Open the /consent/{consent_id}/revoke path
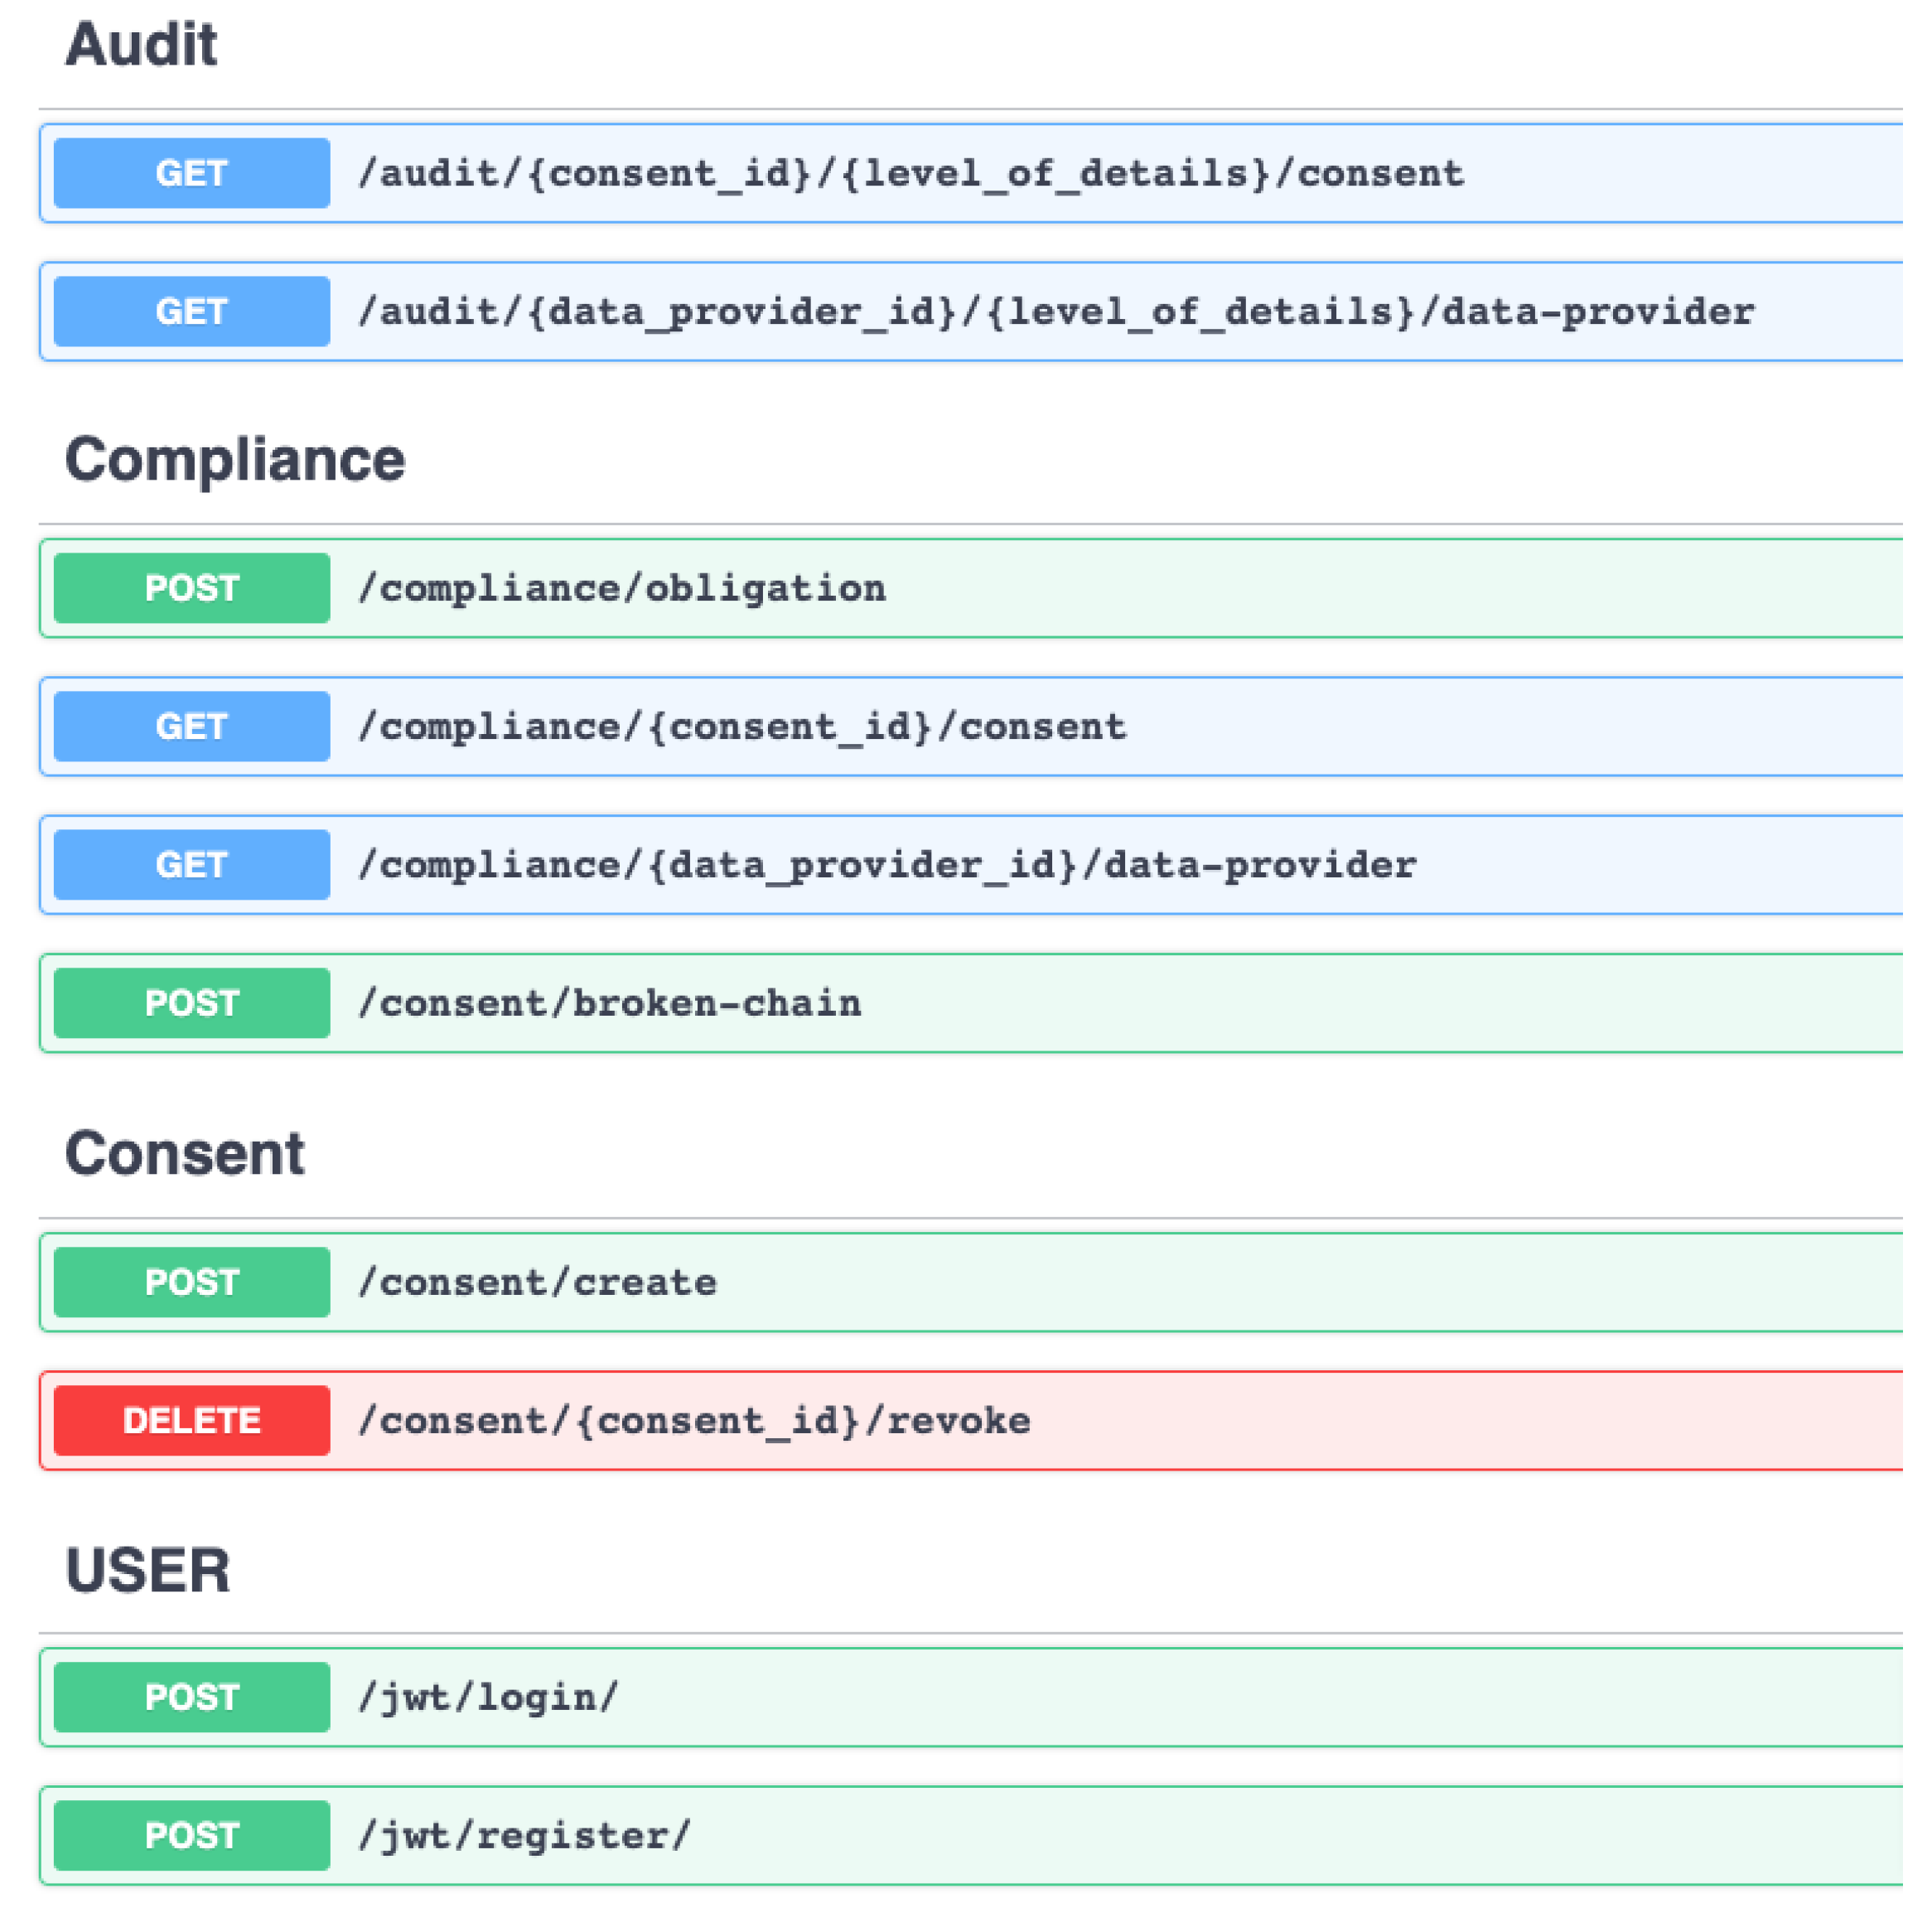Image resolution: width=1932 pixels, height=1927 pixels. (x=694, y=1421)
